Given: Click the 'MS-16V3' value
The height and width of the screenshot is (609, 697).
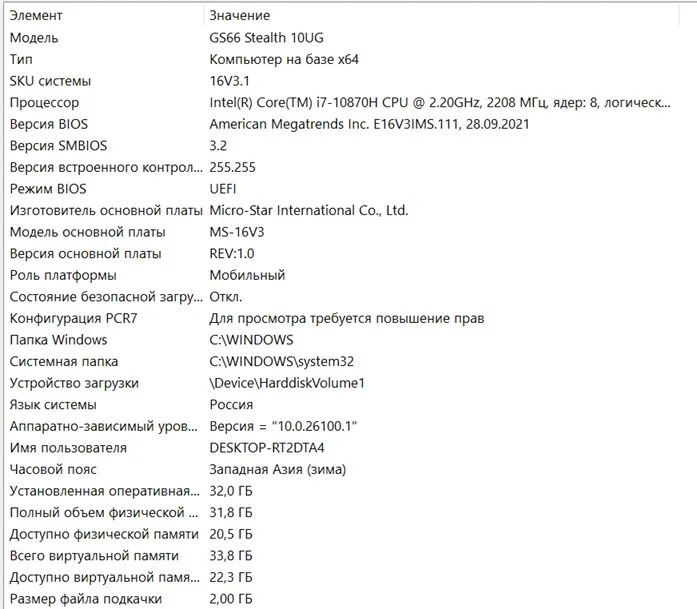Looking at the screenshot, I should coord(237,232).
